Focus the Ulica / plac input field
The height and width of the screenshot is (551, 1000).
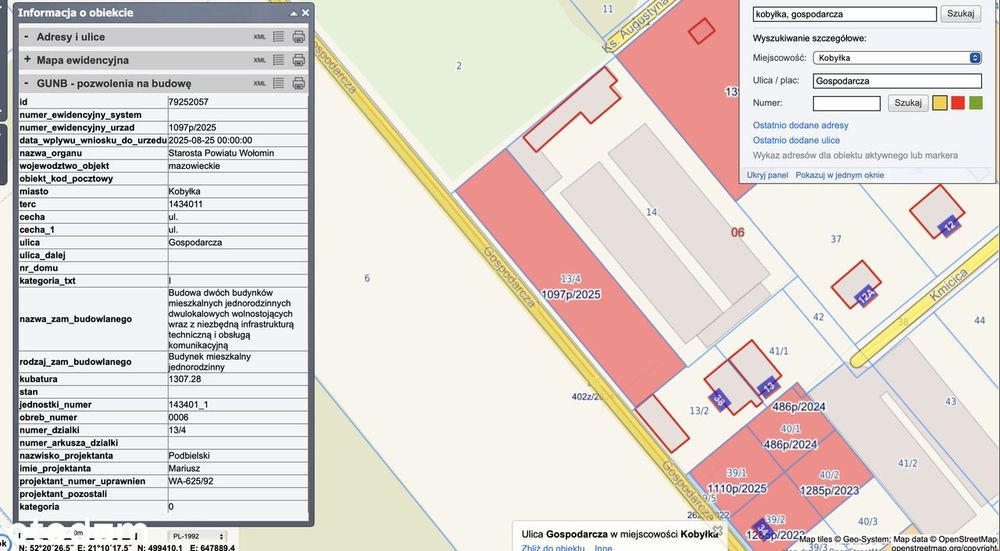(x=897, y=81)
